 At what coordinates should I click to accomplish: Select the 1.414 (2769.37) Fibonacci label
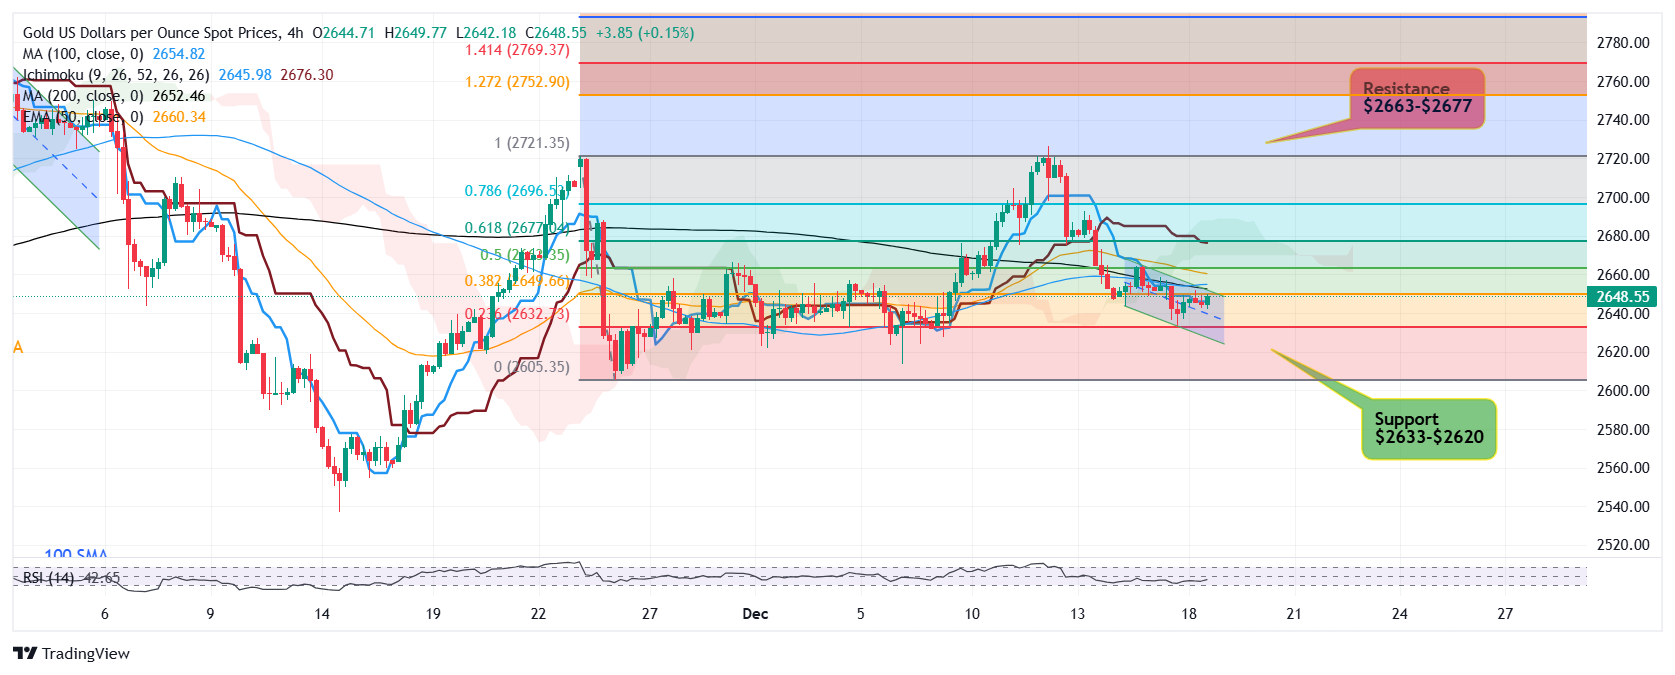(516, 50)
